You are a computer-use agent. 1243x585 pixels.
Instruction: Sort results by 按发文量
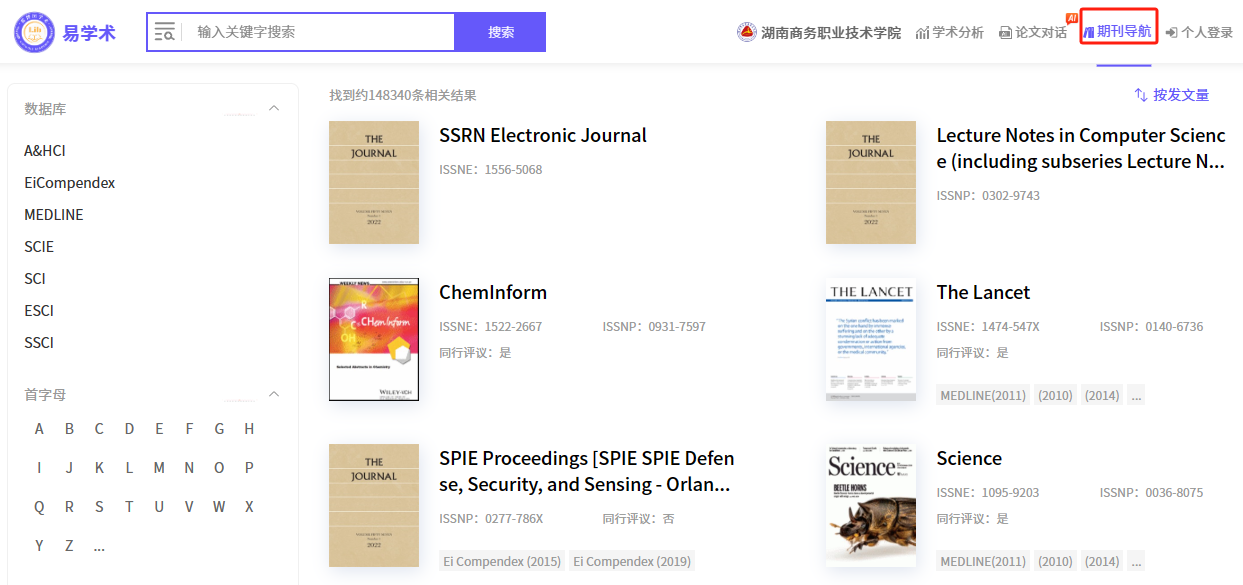[x=1171, y=95]
